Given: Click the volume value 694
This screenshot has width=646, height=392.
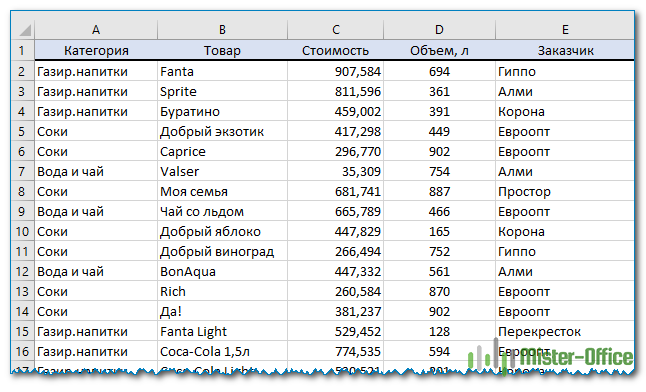Looking at the screenshot, I should point(439,72).
